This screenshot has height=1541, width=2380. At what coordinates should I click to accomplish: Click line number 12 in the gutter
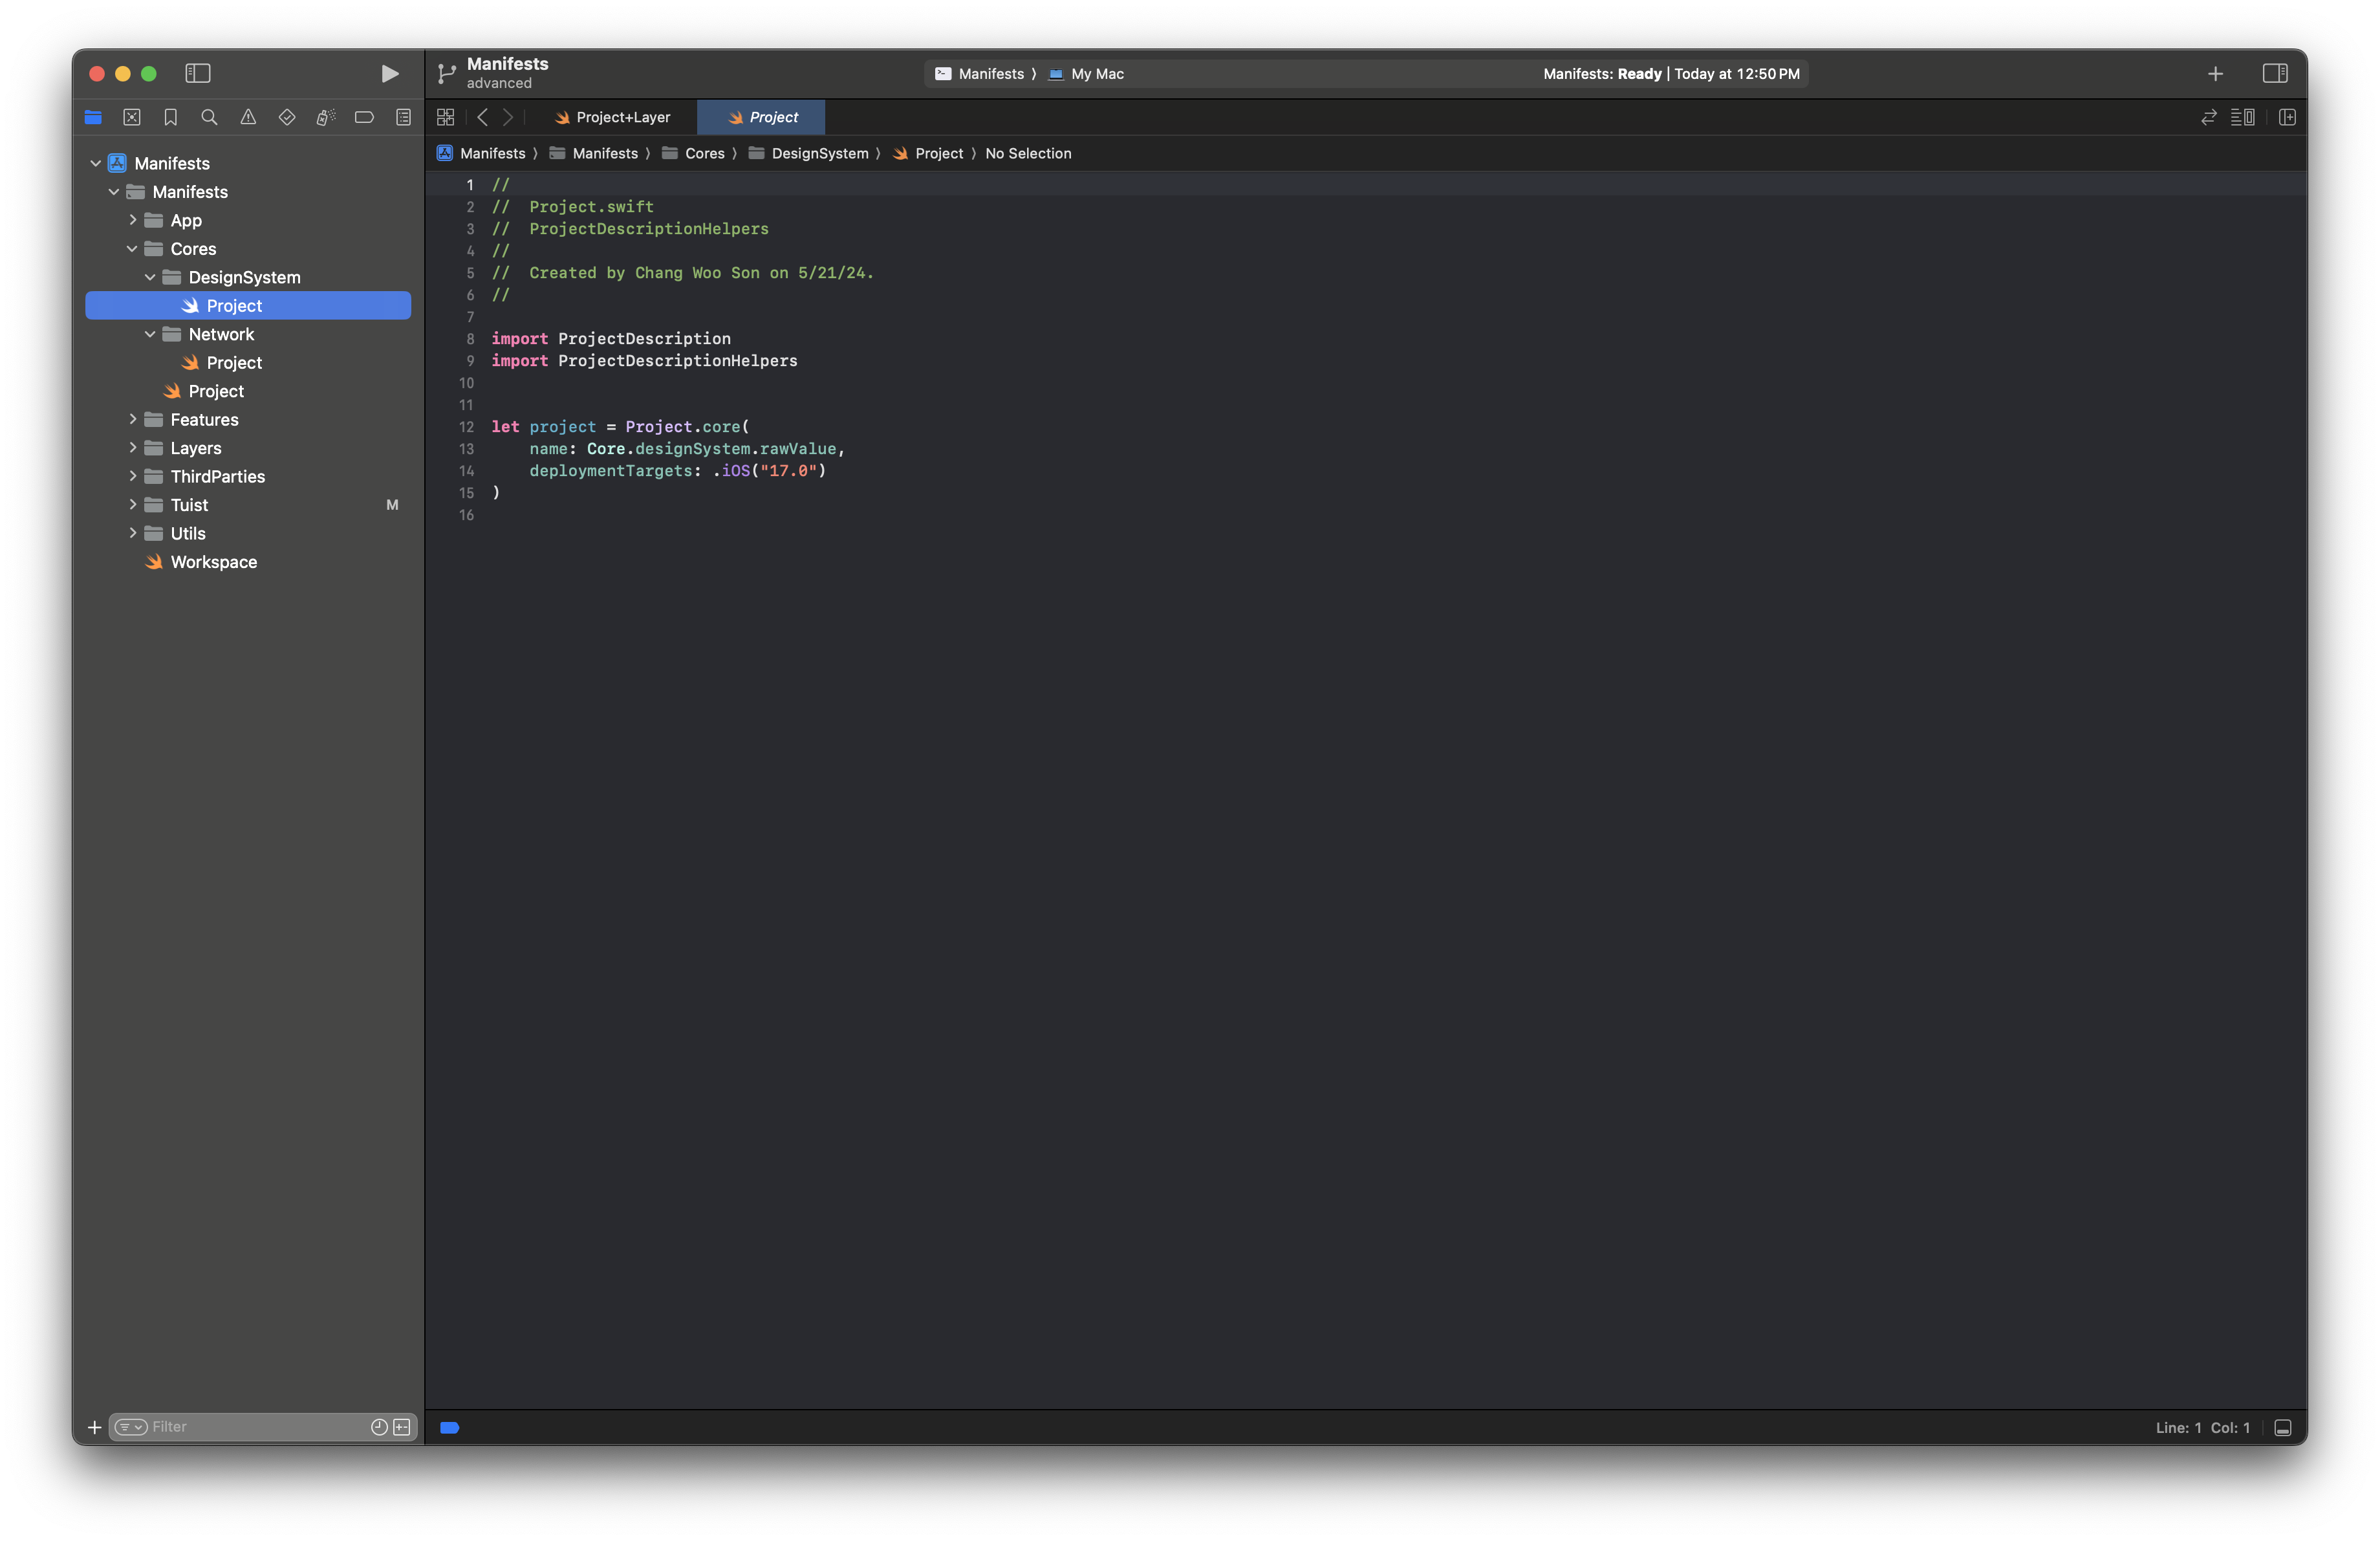coord(466,427)
